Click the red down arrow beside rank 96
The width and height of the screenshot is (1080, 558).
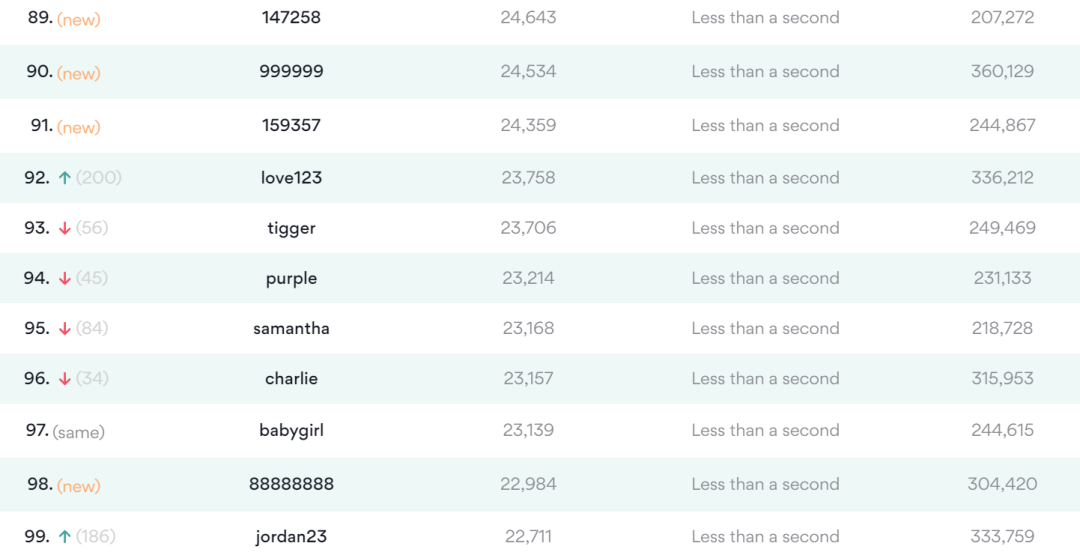pos(65,378)
